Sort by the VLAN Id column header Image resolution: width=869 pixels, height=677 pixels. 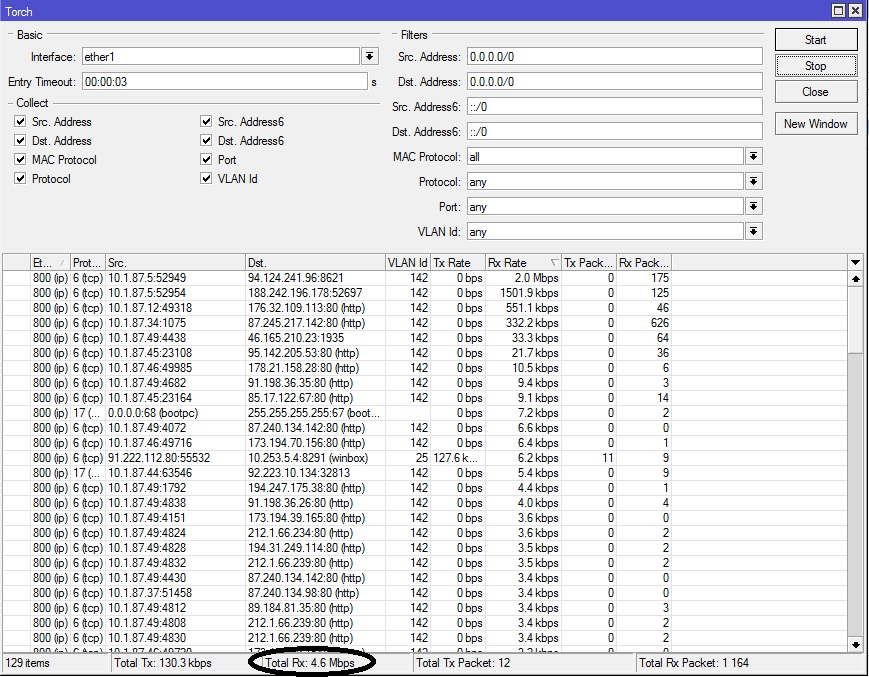coord(408,263)
